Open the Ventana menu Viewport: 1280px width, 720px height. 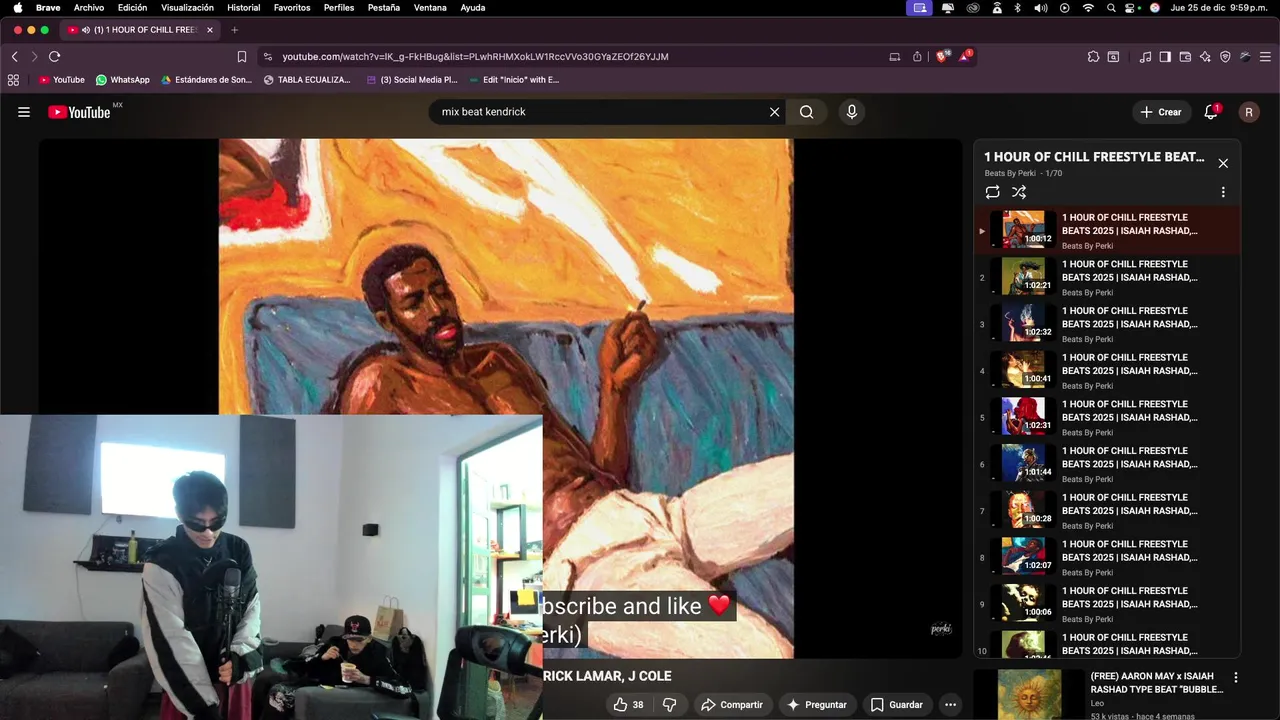(430, 8)
